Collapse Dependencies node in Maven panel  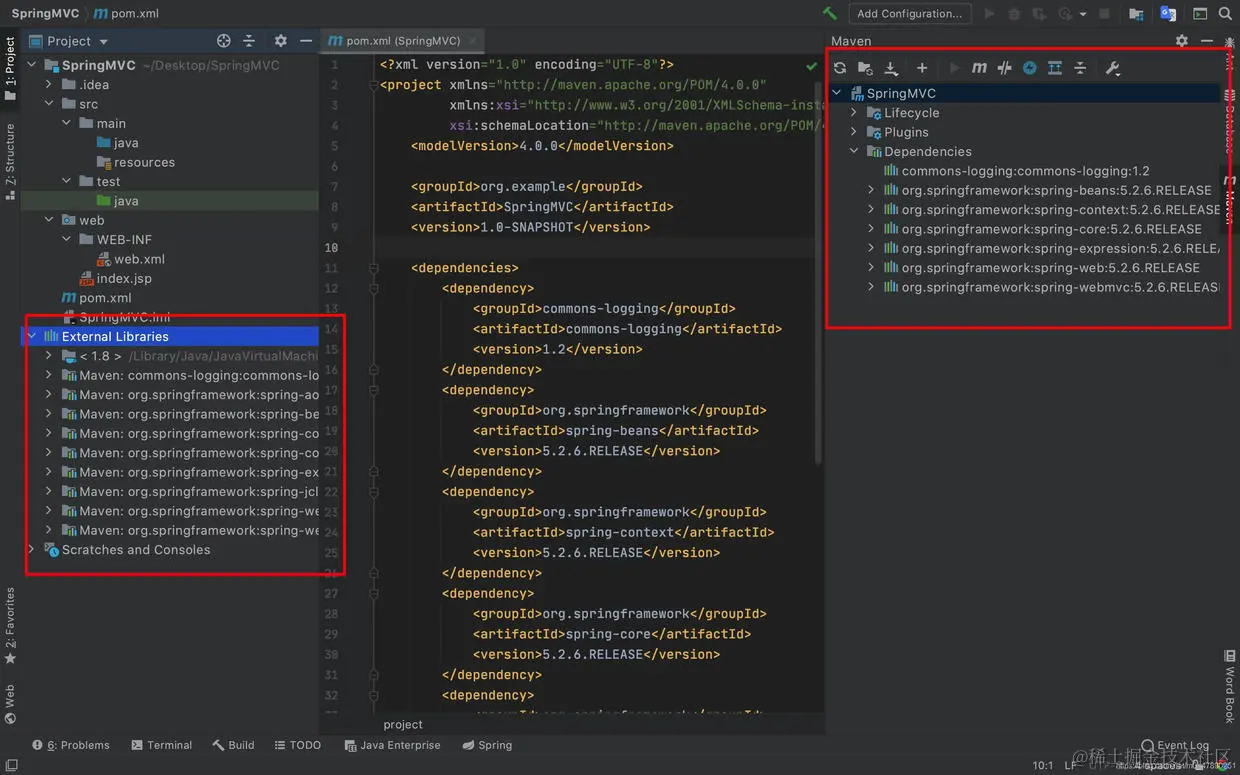(854, 152)
